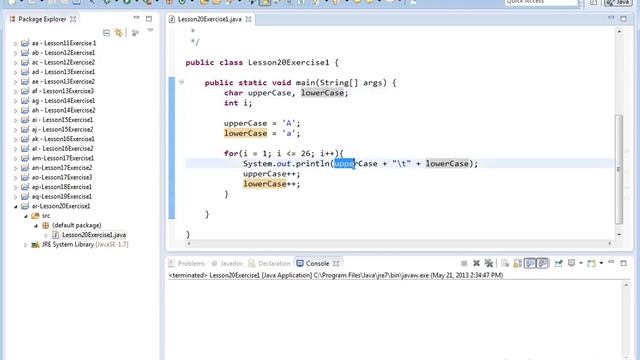Expand the ab - Lesson12Exercise1 project
Screen dimensions: 640x360
16,53
